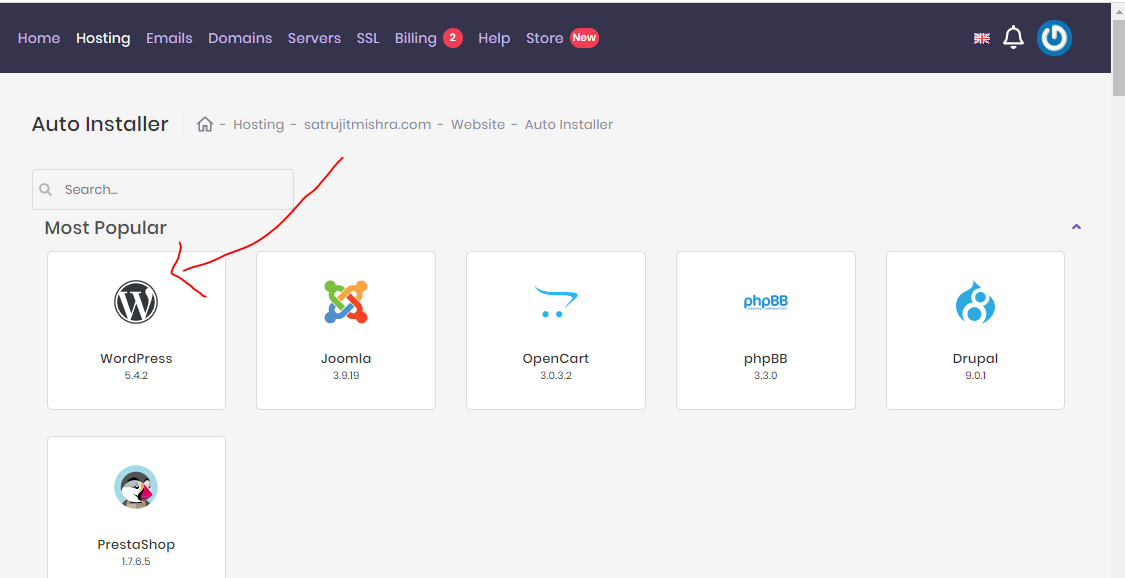Click the WordPress logo icon

coord(136,302)
